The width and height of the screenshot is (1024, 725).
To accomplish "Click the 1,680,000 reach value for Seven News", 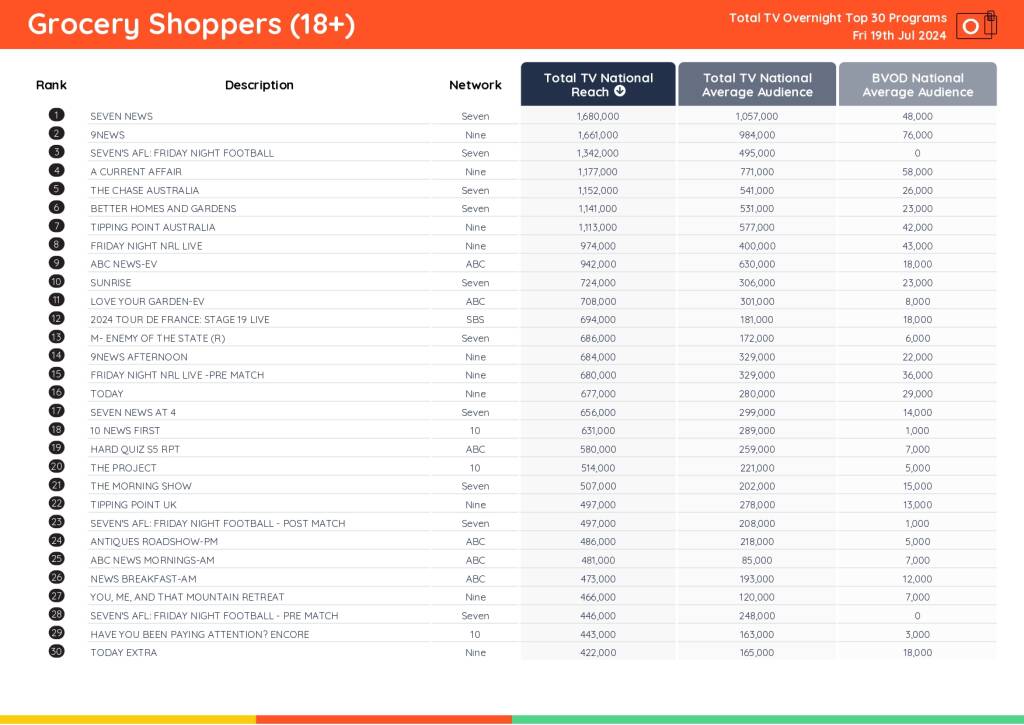I will (x=598, y=116).
